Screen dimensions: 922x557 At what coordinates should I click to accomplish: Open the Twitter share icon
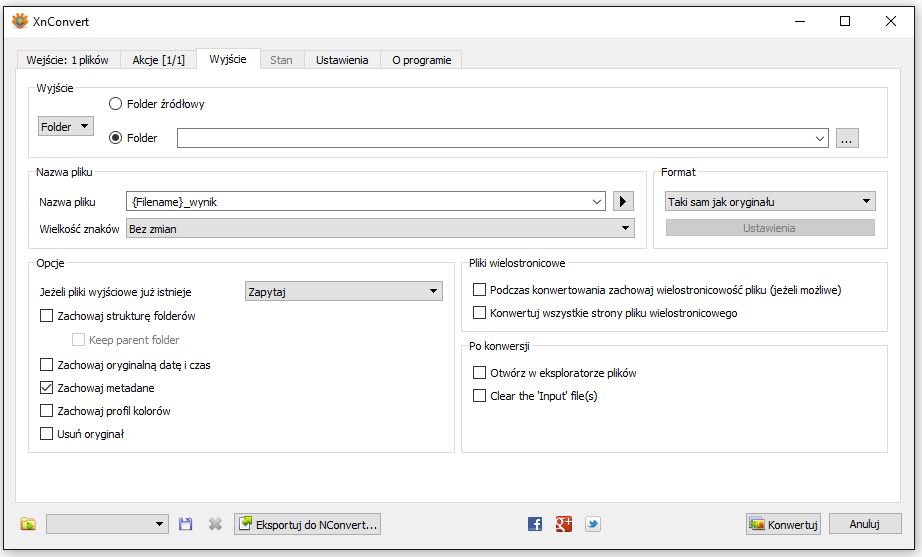pos(593,524)
